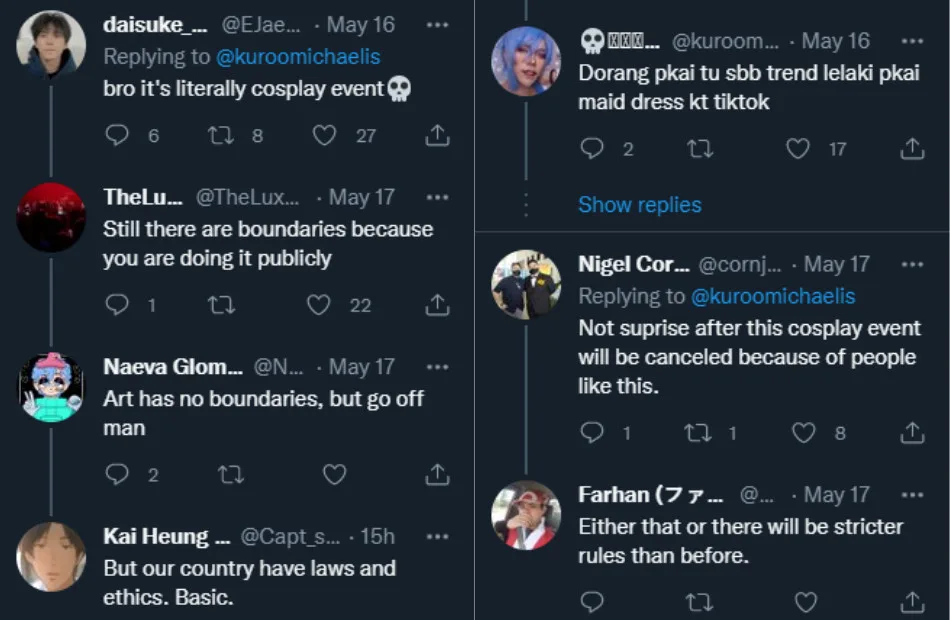
Task: Like daisuke's tweet with 27 likes
Action: tap(325, 135)
